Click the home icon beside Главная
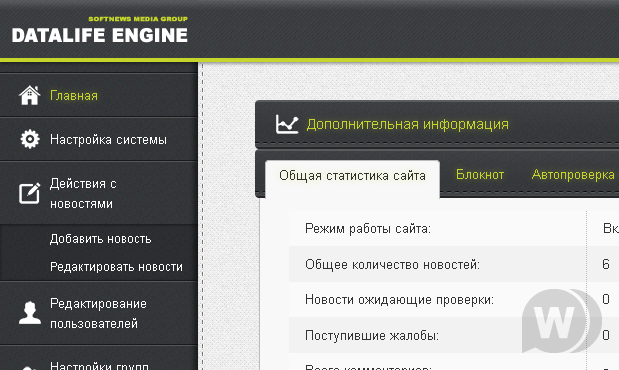The height and width of the screenshot is (370, 619). coord(30,95)
